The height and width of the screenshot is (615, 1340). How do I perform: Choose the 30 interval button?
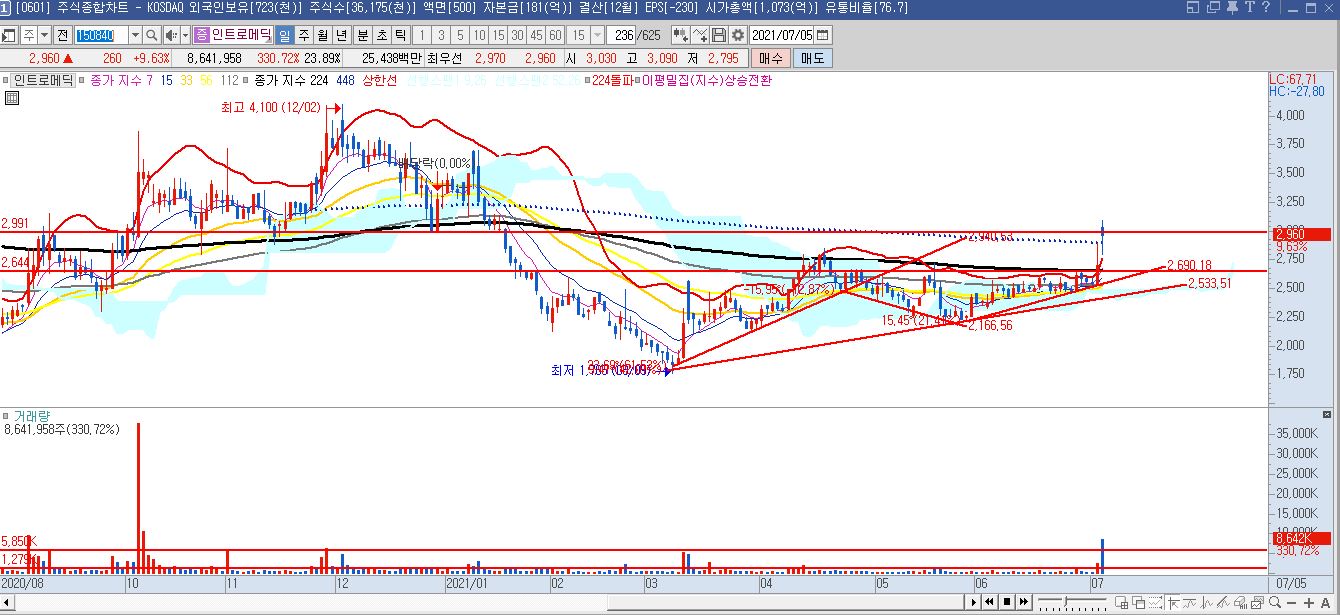coord(517,35)
